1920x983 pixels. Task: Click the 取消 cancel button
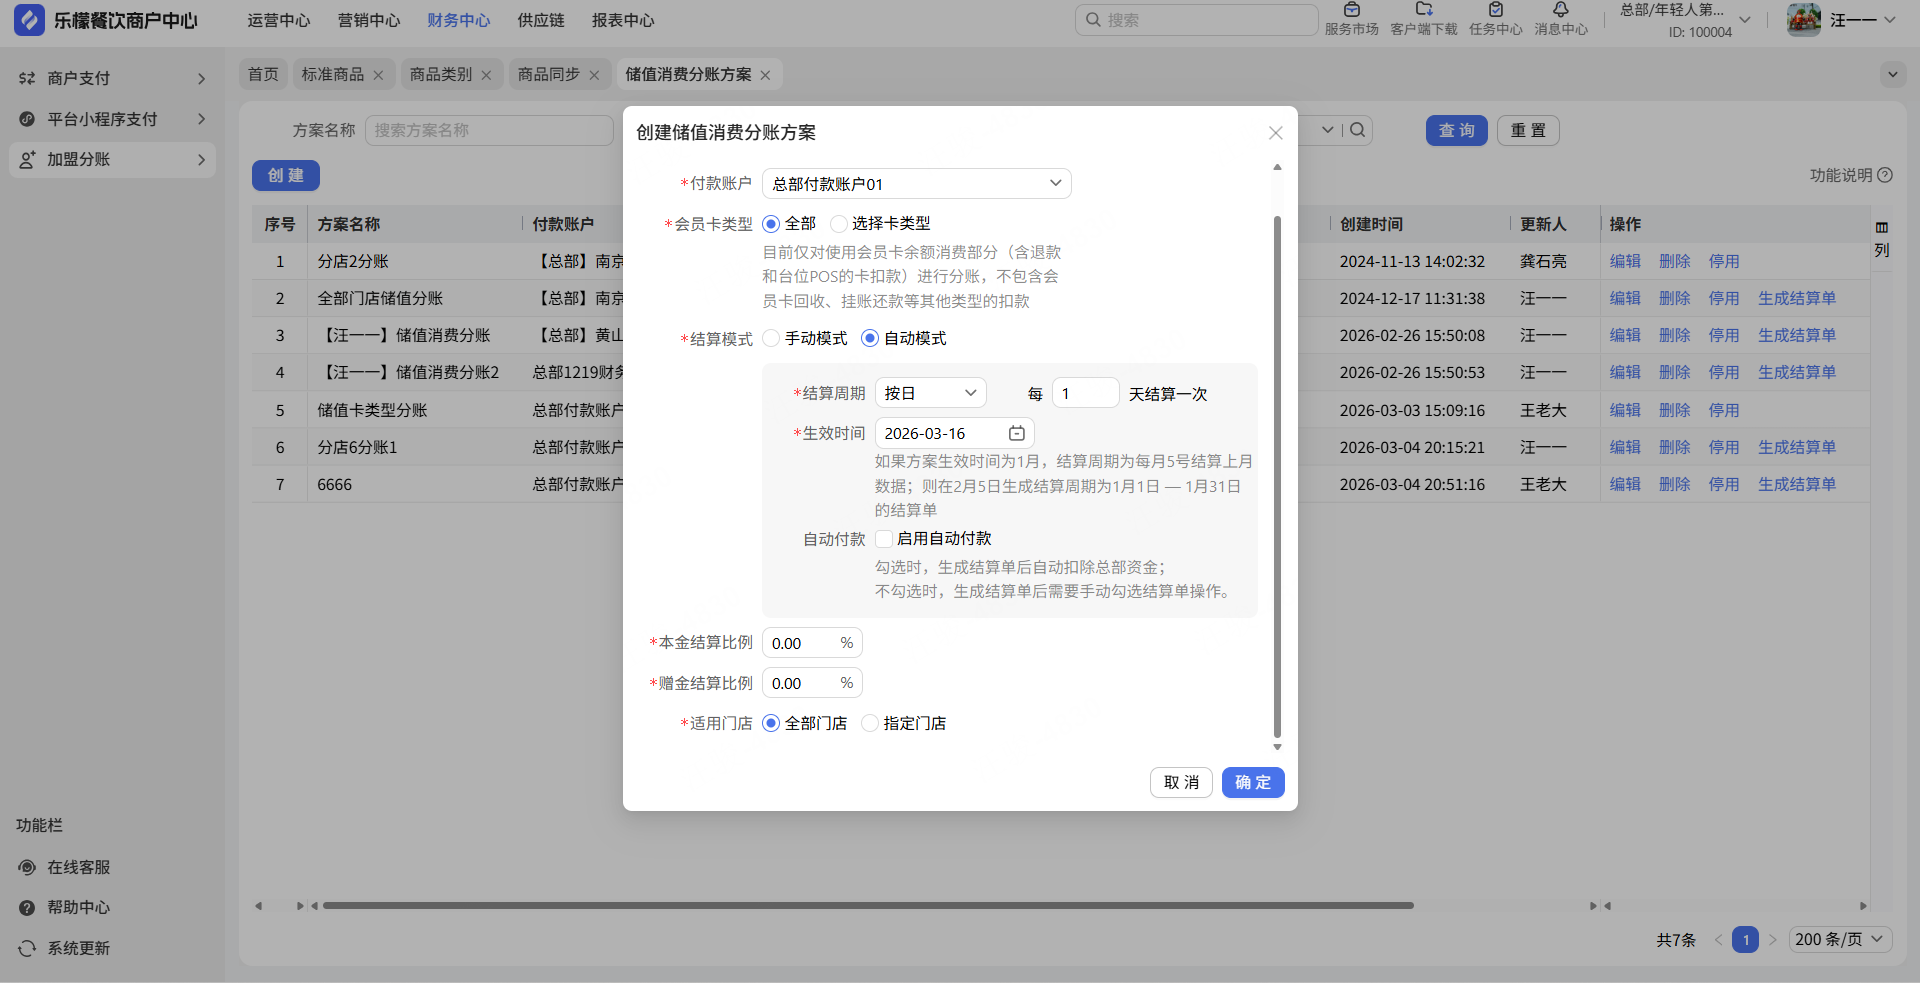(1181, 782)
